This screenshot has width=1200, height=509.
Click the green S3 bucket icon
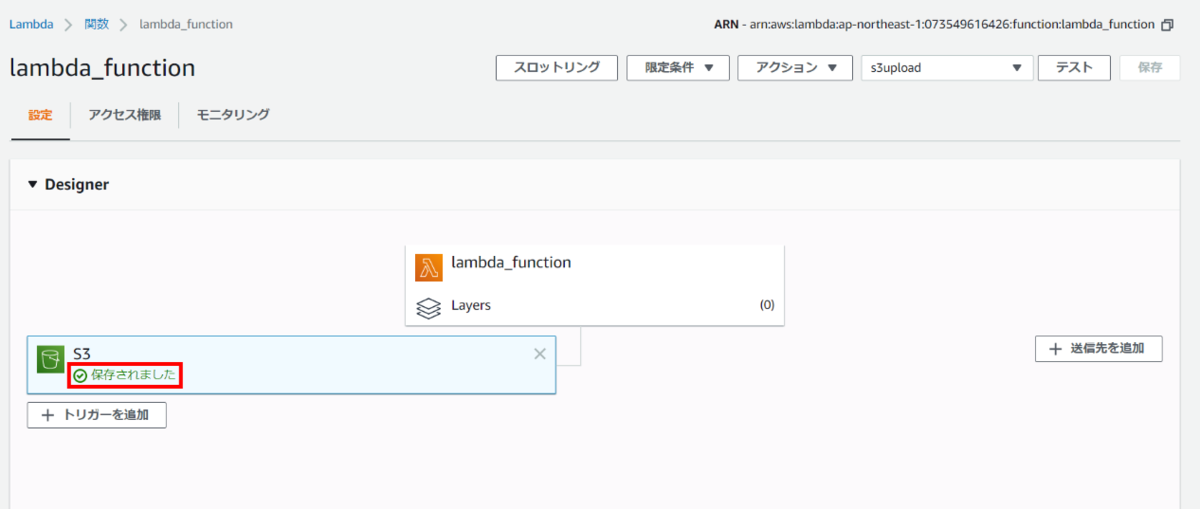(51, 359)
